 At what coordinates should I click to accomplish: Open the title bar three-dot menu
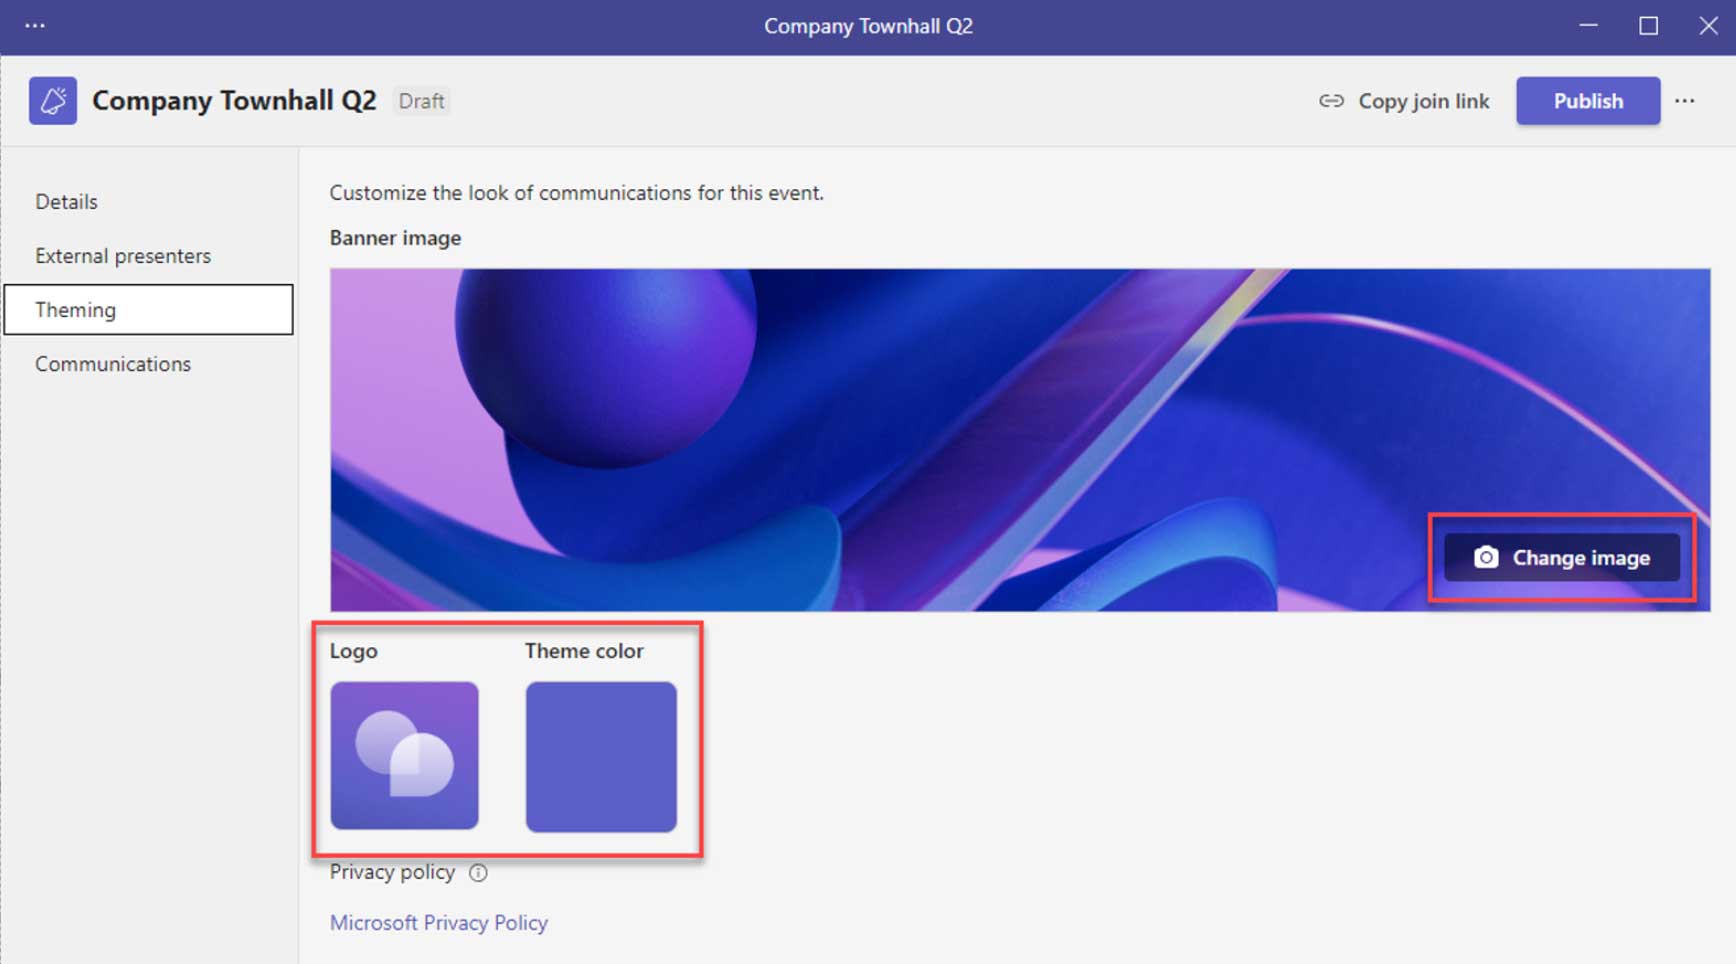coord(35,25)
